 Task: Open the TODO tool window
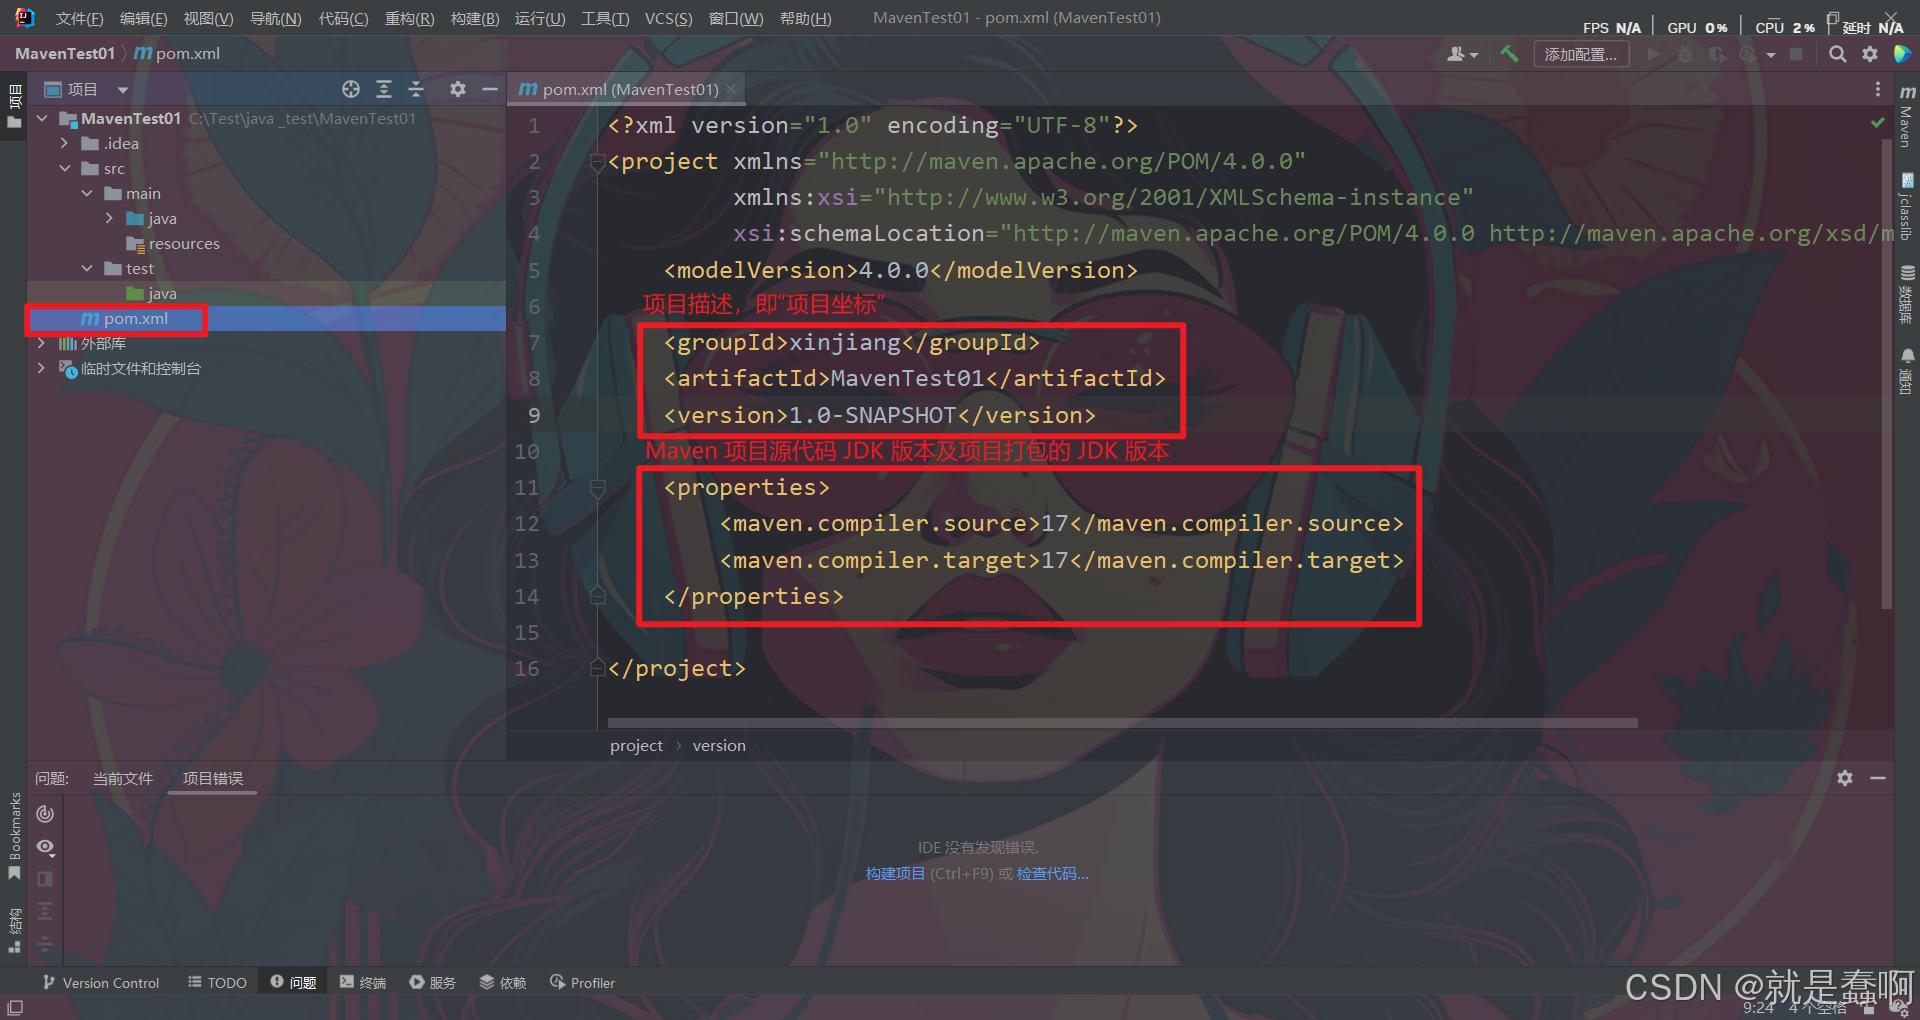217,983
